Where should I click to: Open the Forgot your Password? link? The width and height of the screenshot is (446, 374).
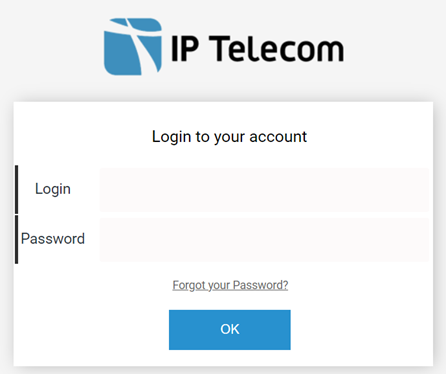(230, 285)
